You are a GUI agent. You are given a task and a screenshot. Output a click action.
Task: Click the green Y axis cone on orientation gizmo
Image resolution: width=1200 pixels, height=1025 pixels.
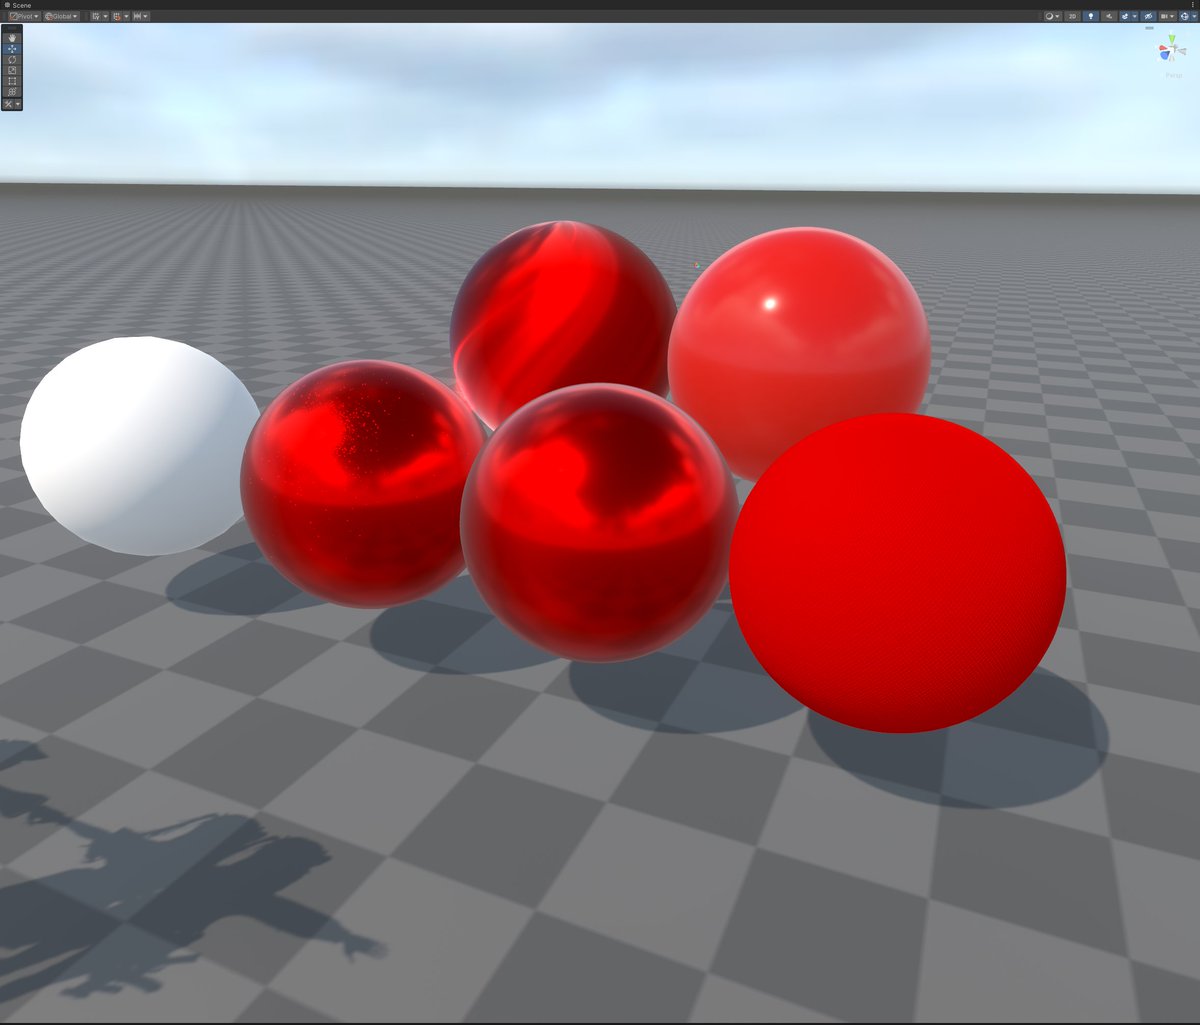(x=1171, y=39)
